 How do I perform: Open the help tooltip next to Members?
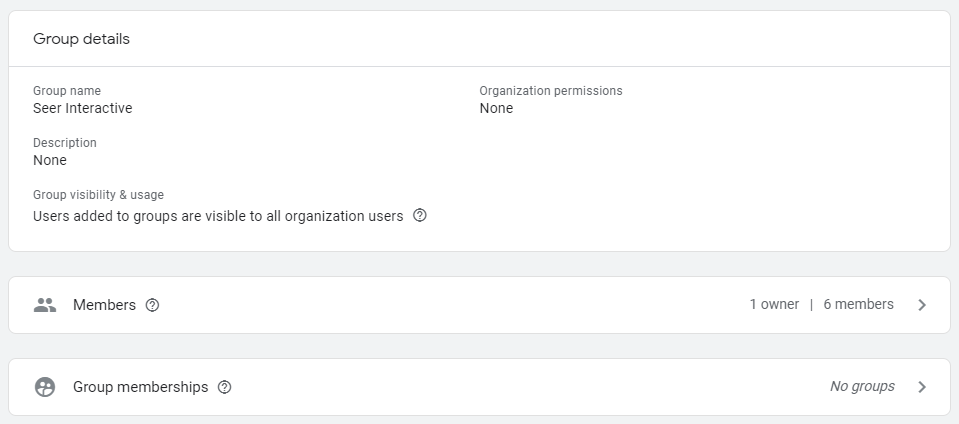(152, 305)
